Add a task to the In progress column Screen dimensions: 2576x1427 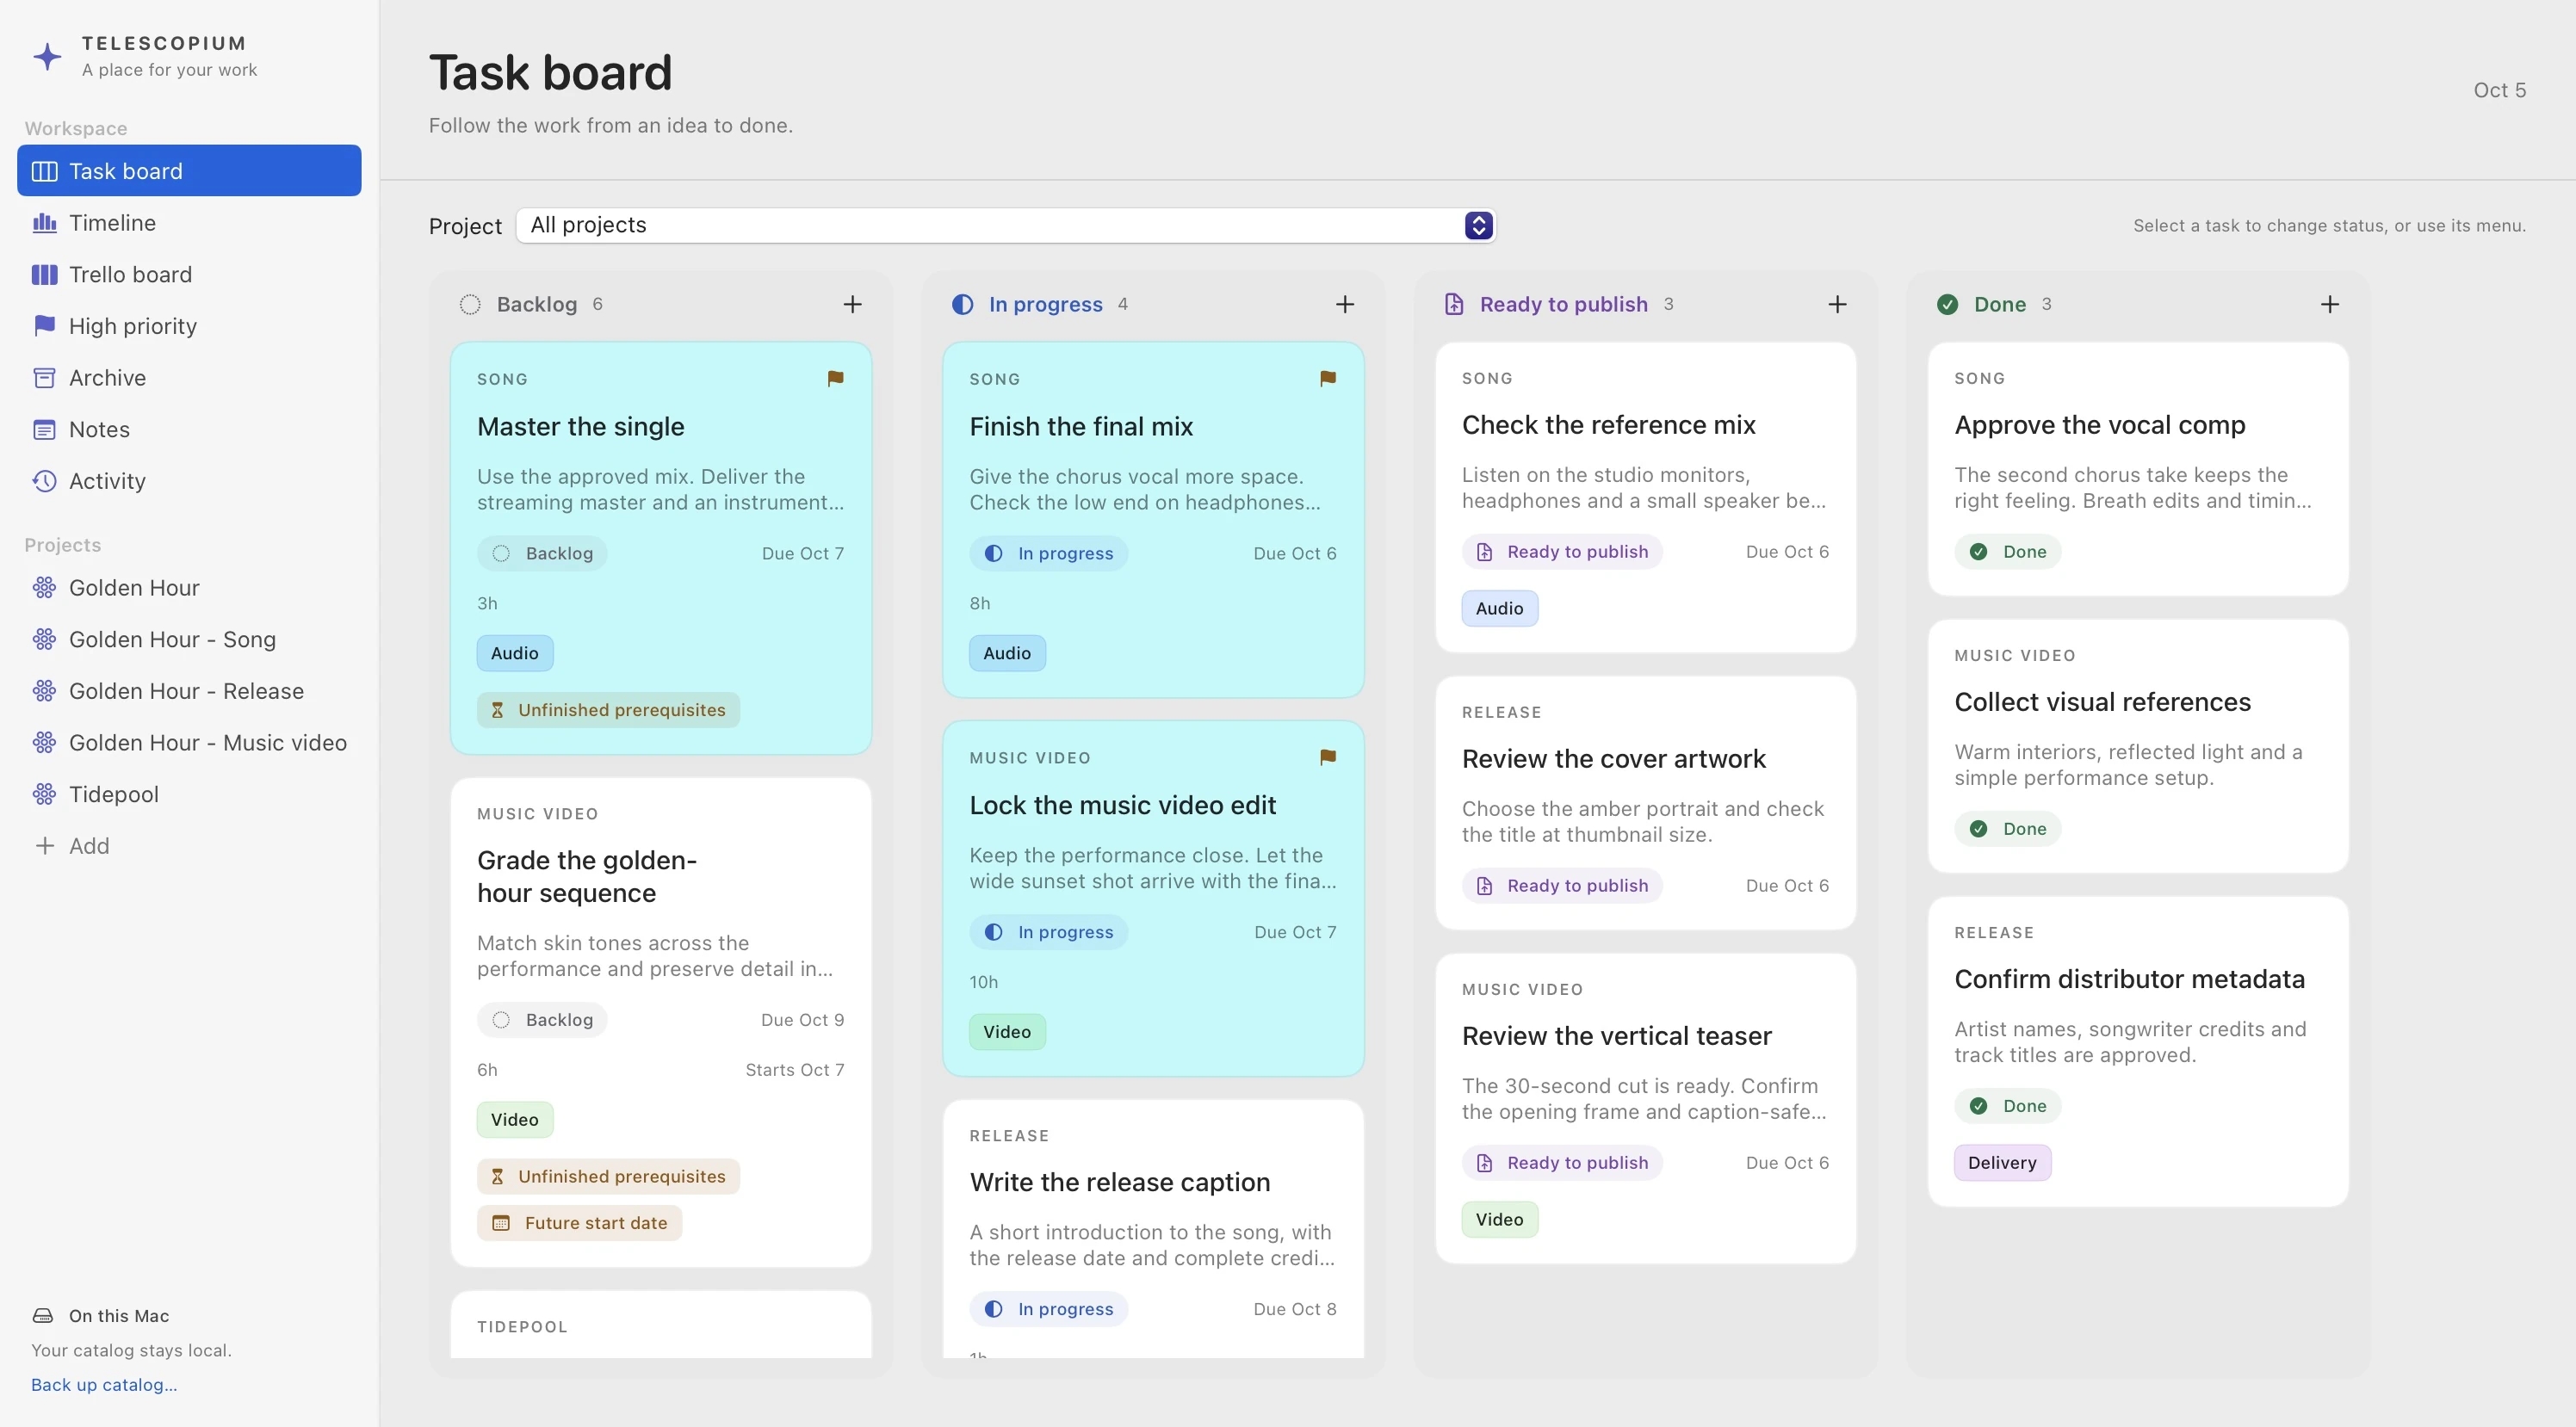[1345, 304]
